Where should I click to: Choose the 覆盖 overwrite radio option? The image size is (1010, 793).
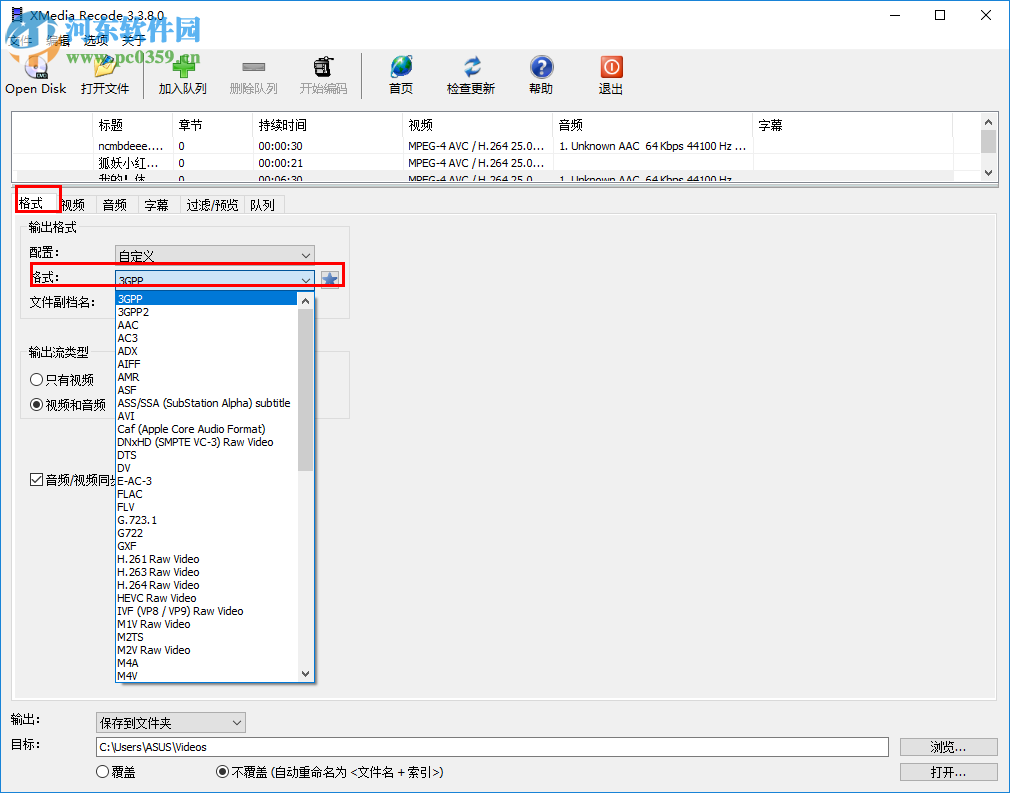(x=101, y=770)
